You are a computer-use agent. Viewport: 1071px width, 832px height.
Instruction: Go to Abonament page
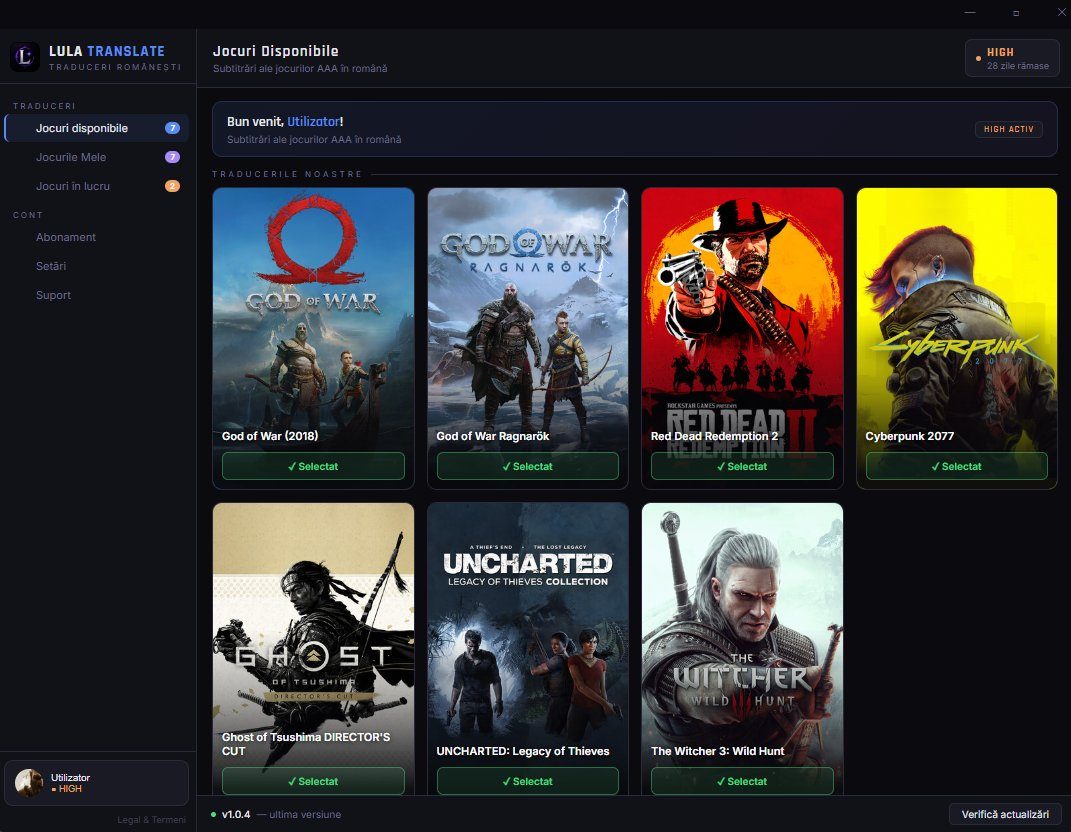coord(96,237)
